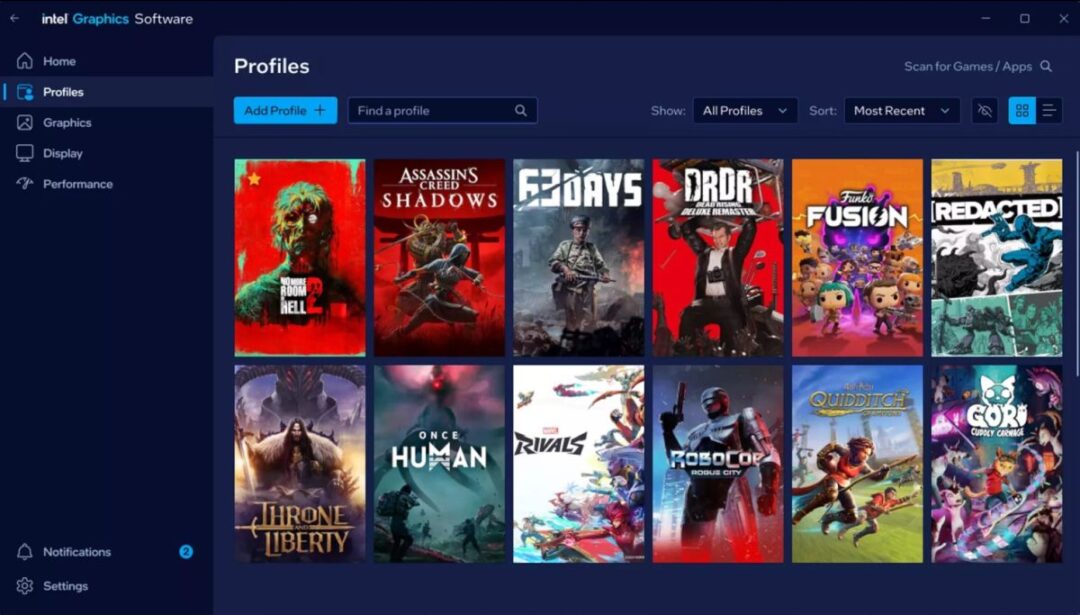Open the Home page from sidebar
This screenshot has width=1080, height=615.
59,61
